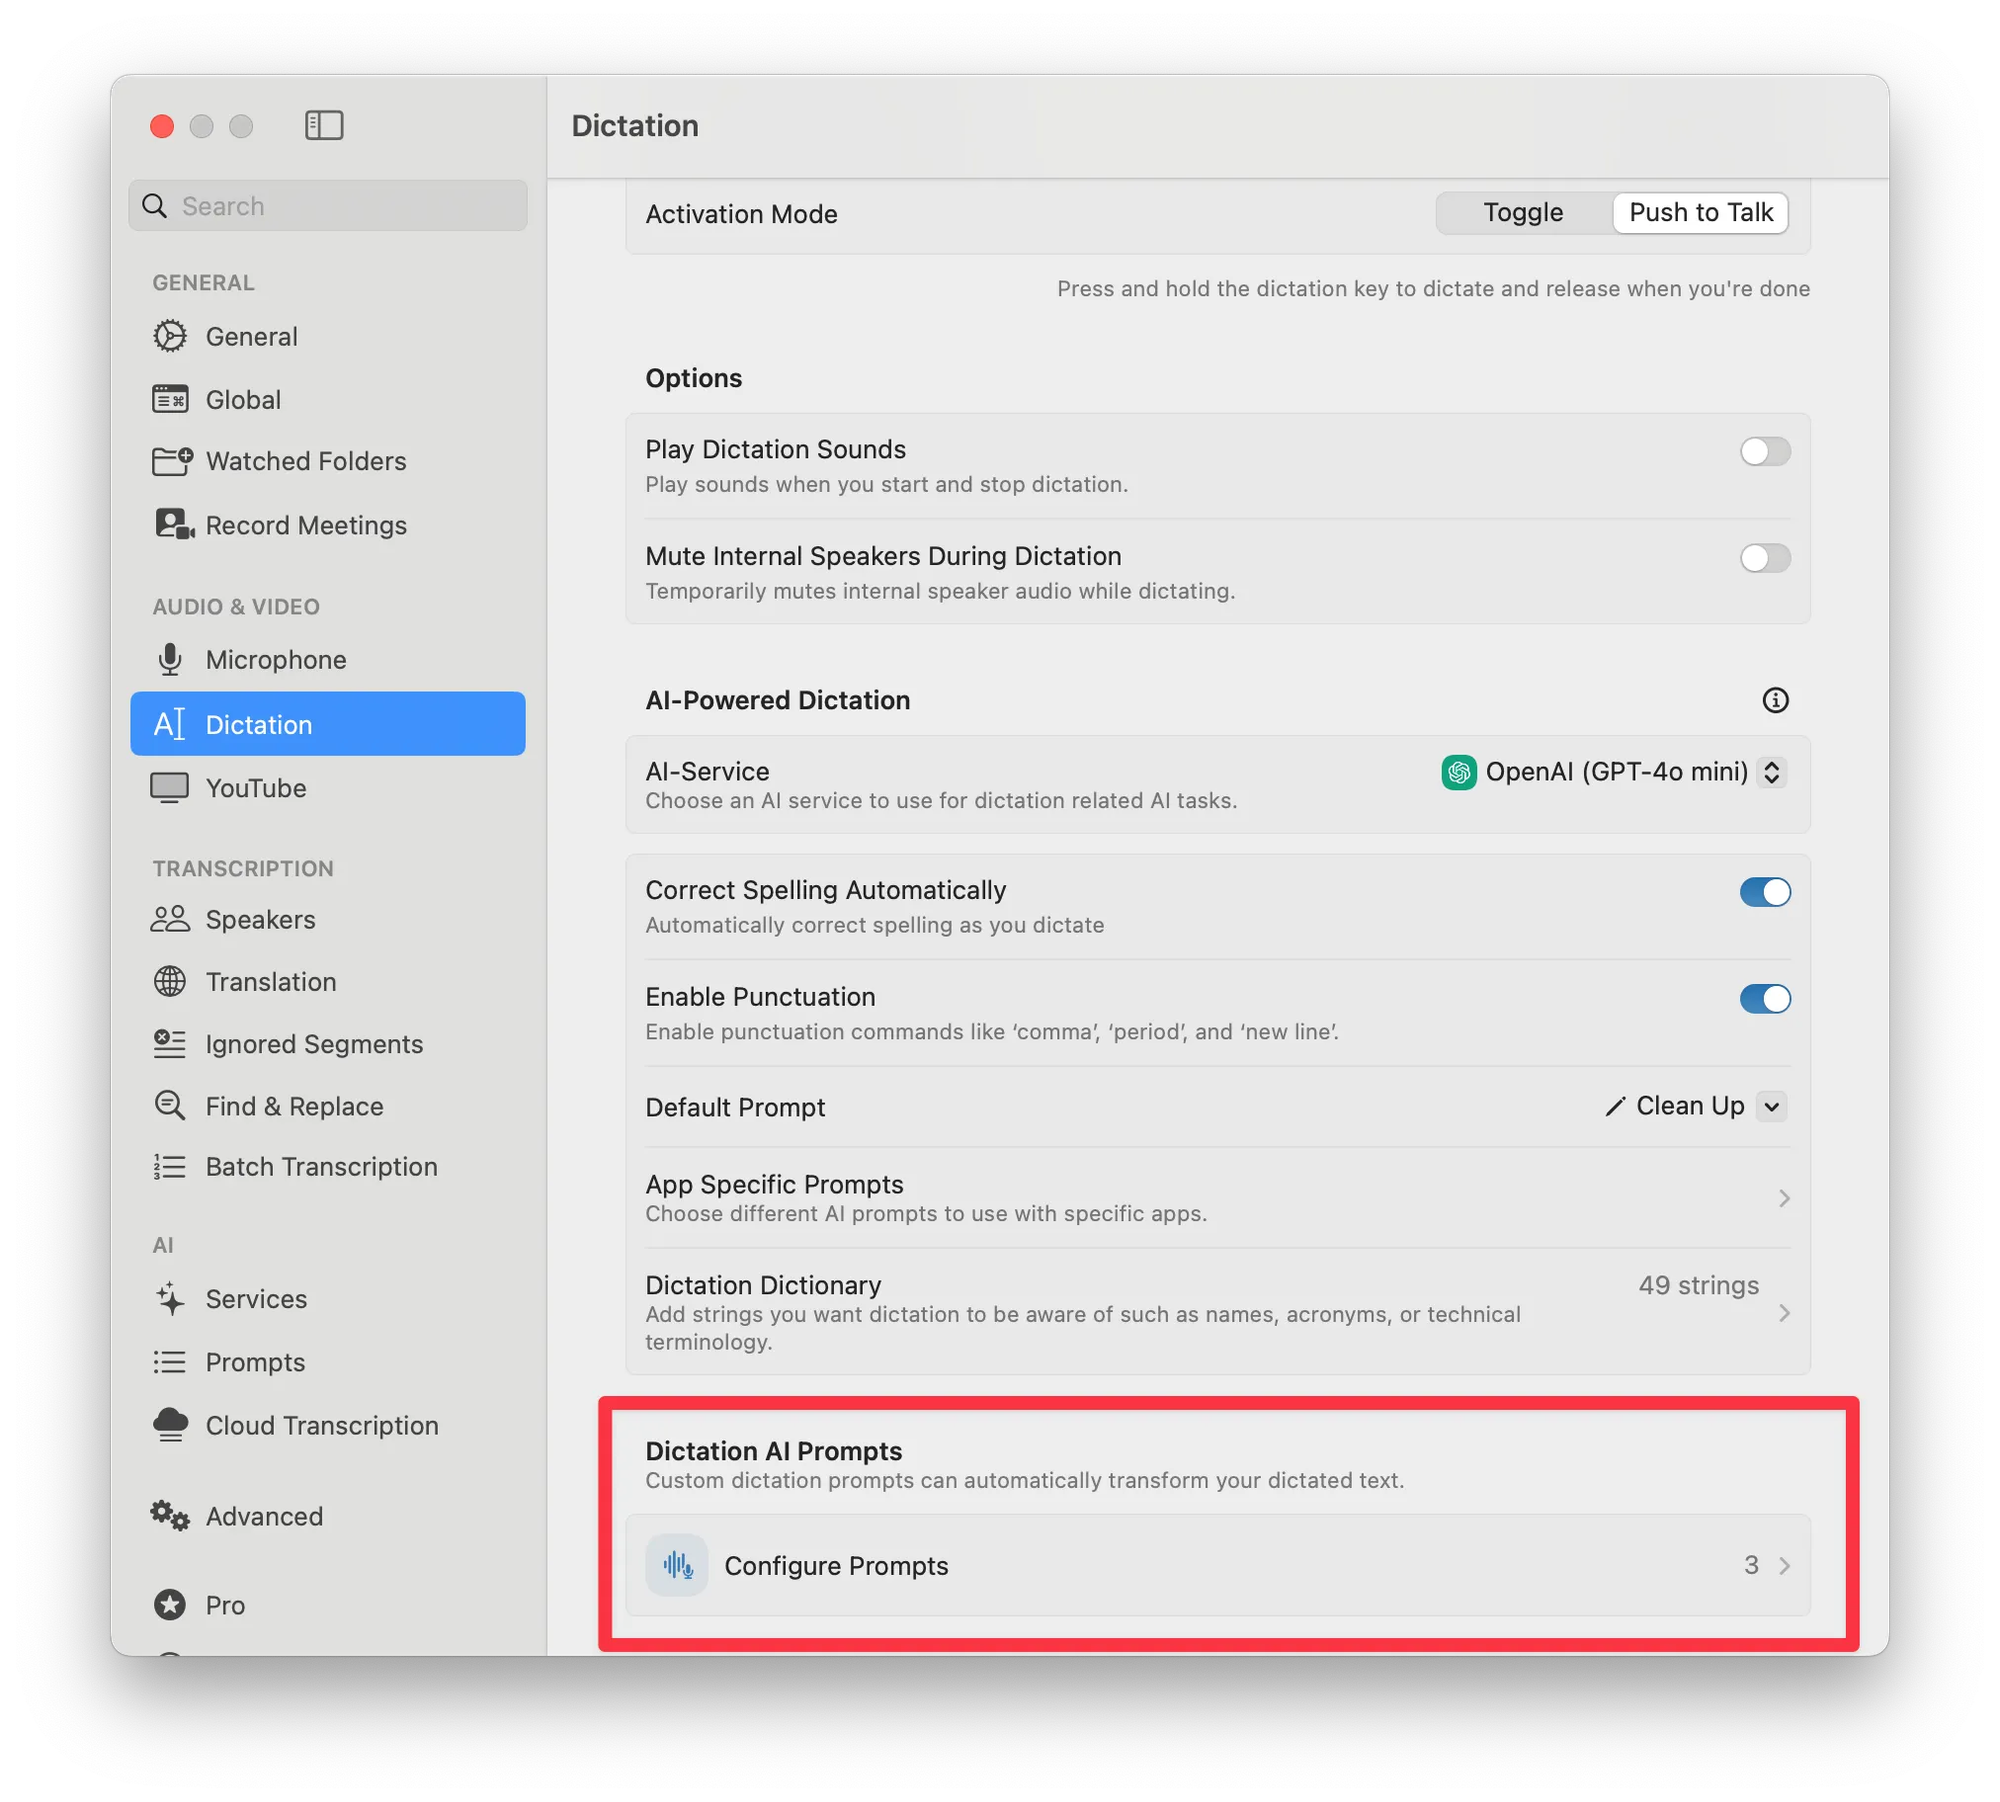Screen dimensions: 2000x1802
Task: Open the Translation globe item
Action: (270, 982)
